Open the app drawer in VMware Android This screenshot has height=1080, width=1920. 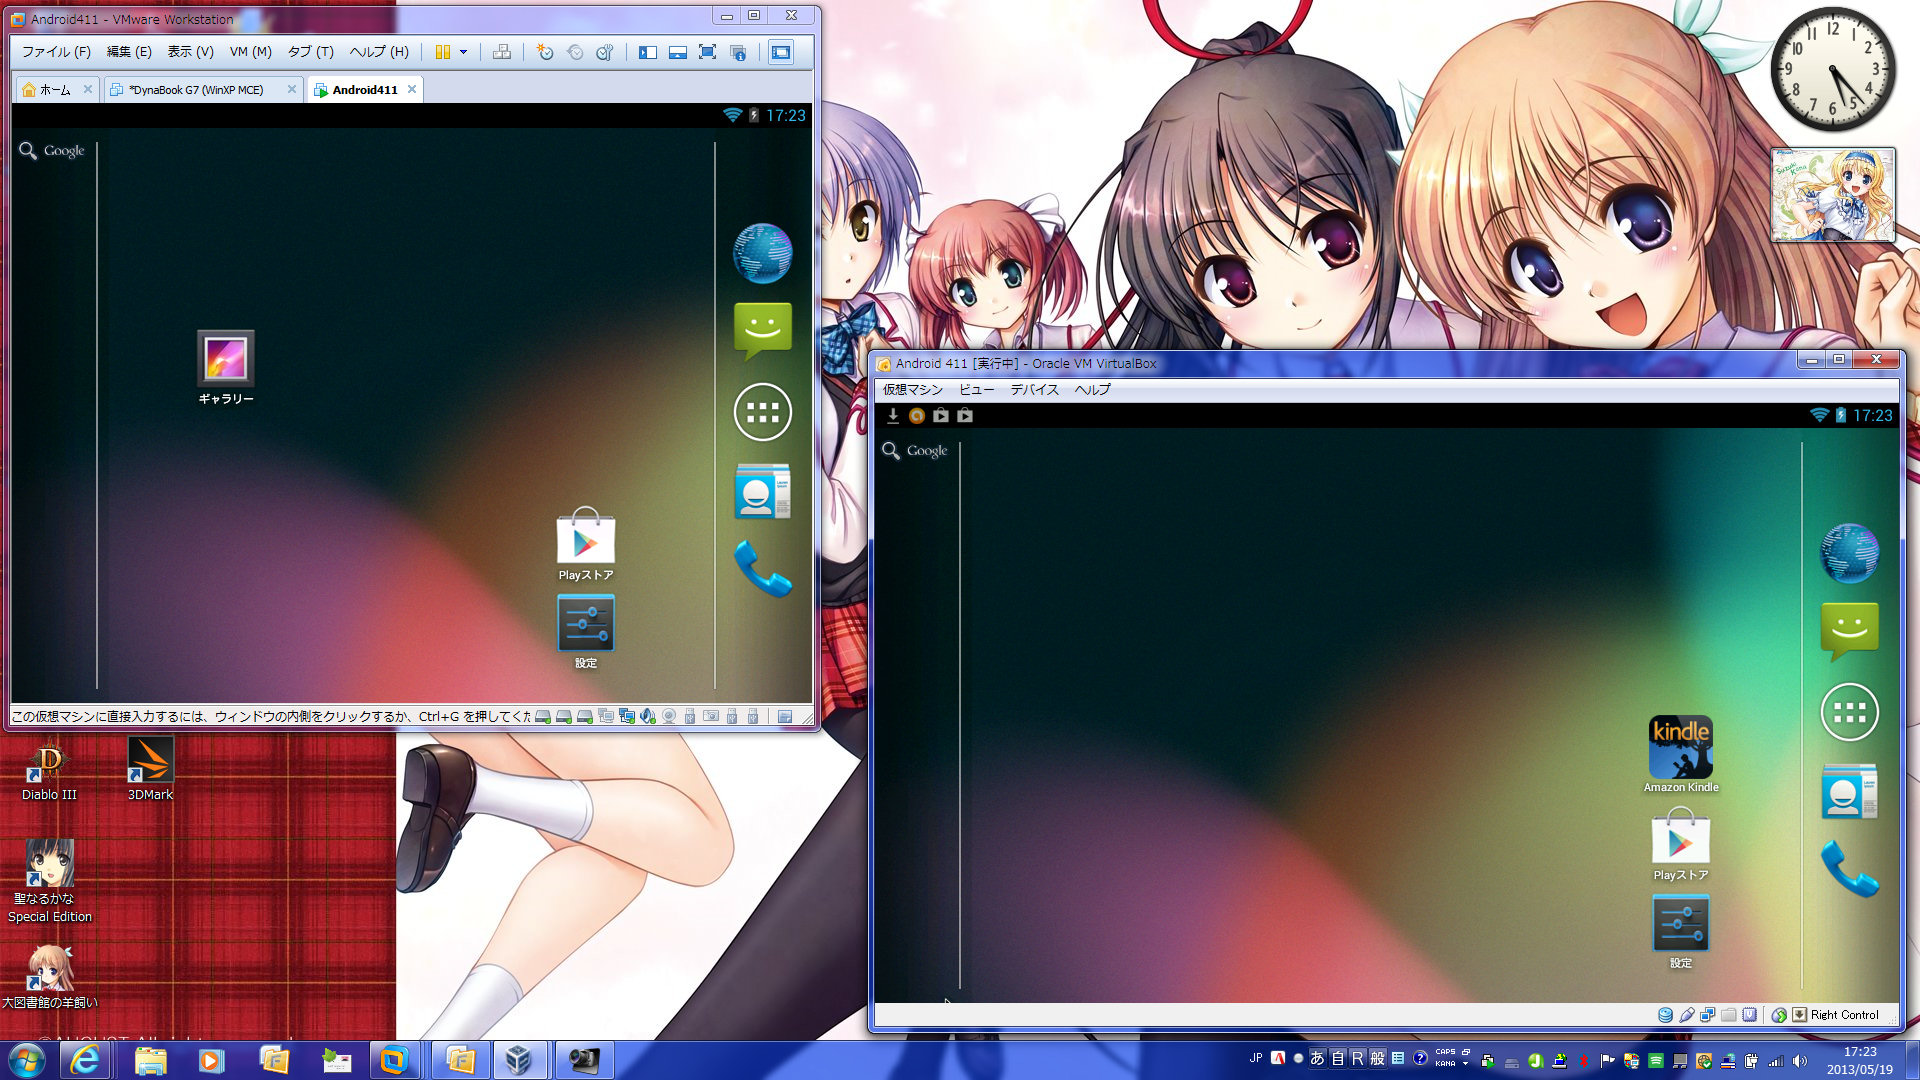coord(762,412)
